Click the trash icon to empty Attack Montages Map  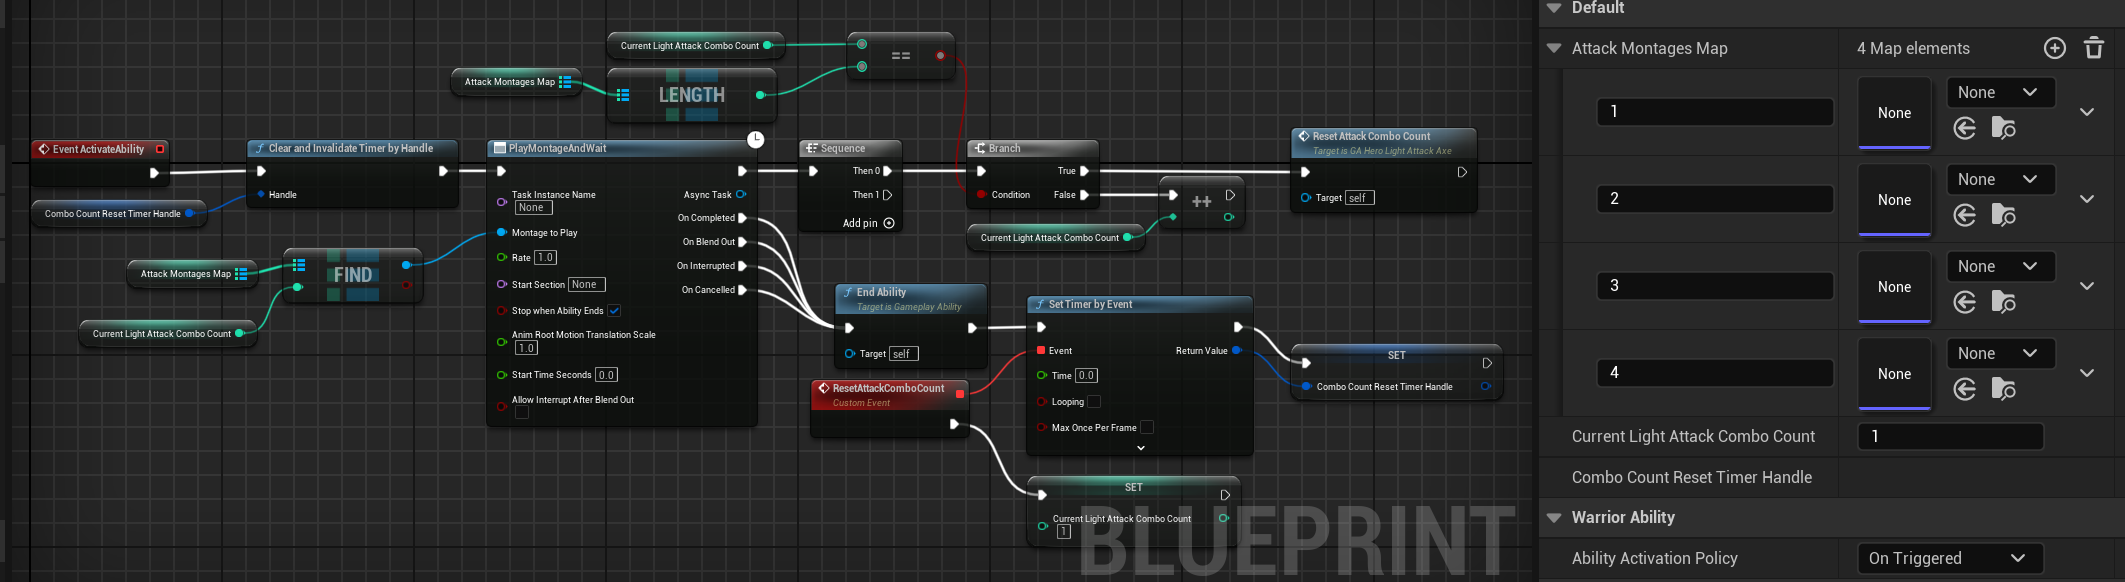pyautogui.click(x=2093, y=48)
